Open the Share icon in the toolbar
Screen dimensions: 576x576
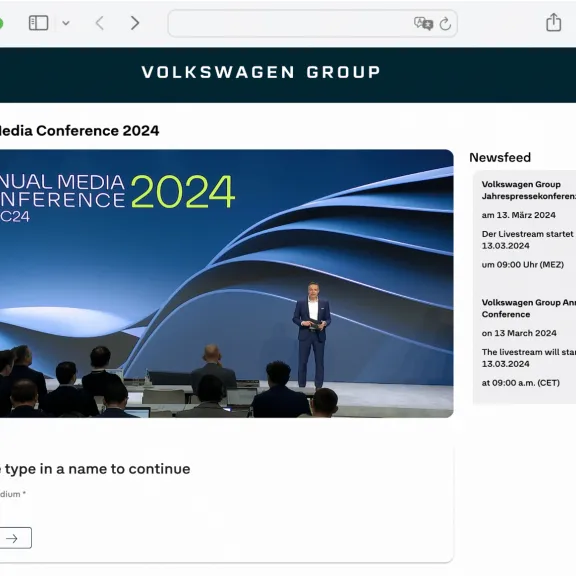[553, 22]
